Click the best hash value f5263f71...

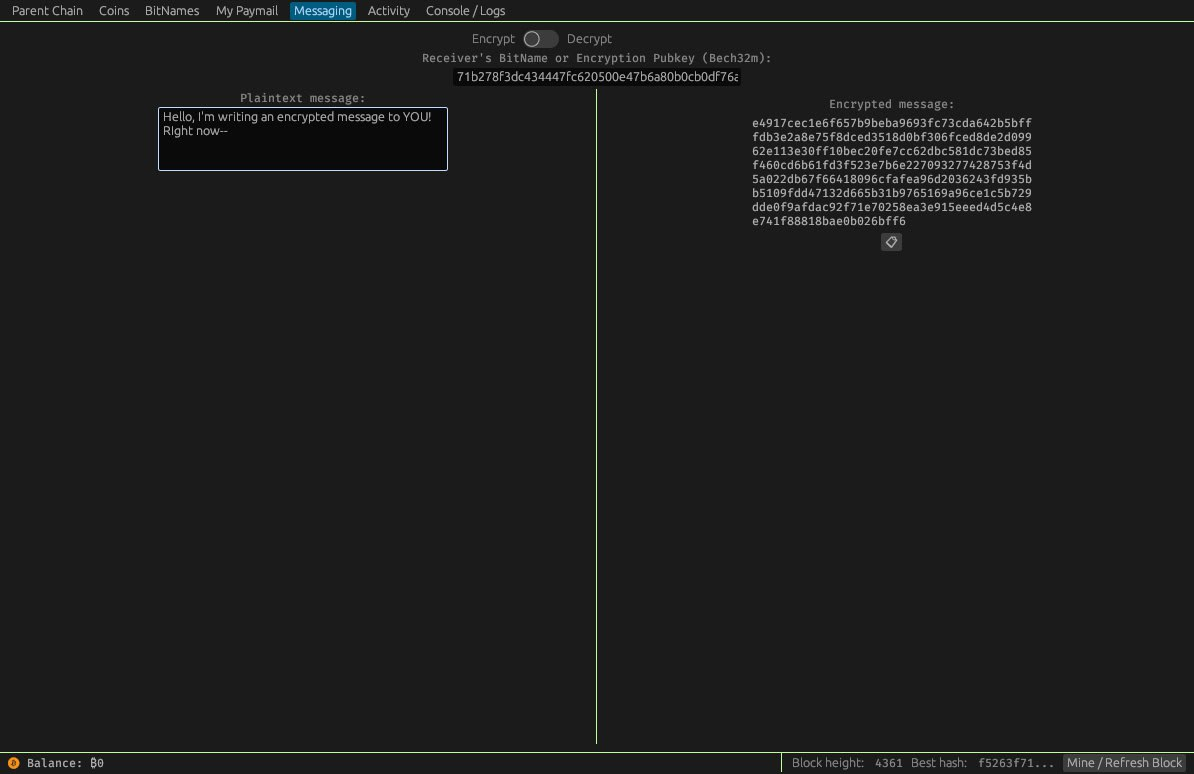(x=1016, y=763)
